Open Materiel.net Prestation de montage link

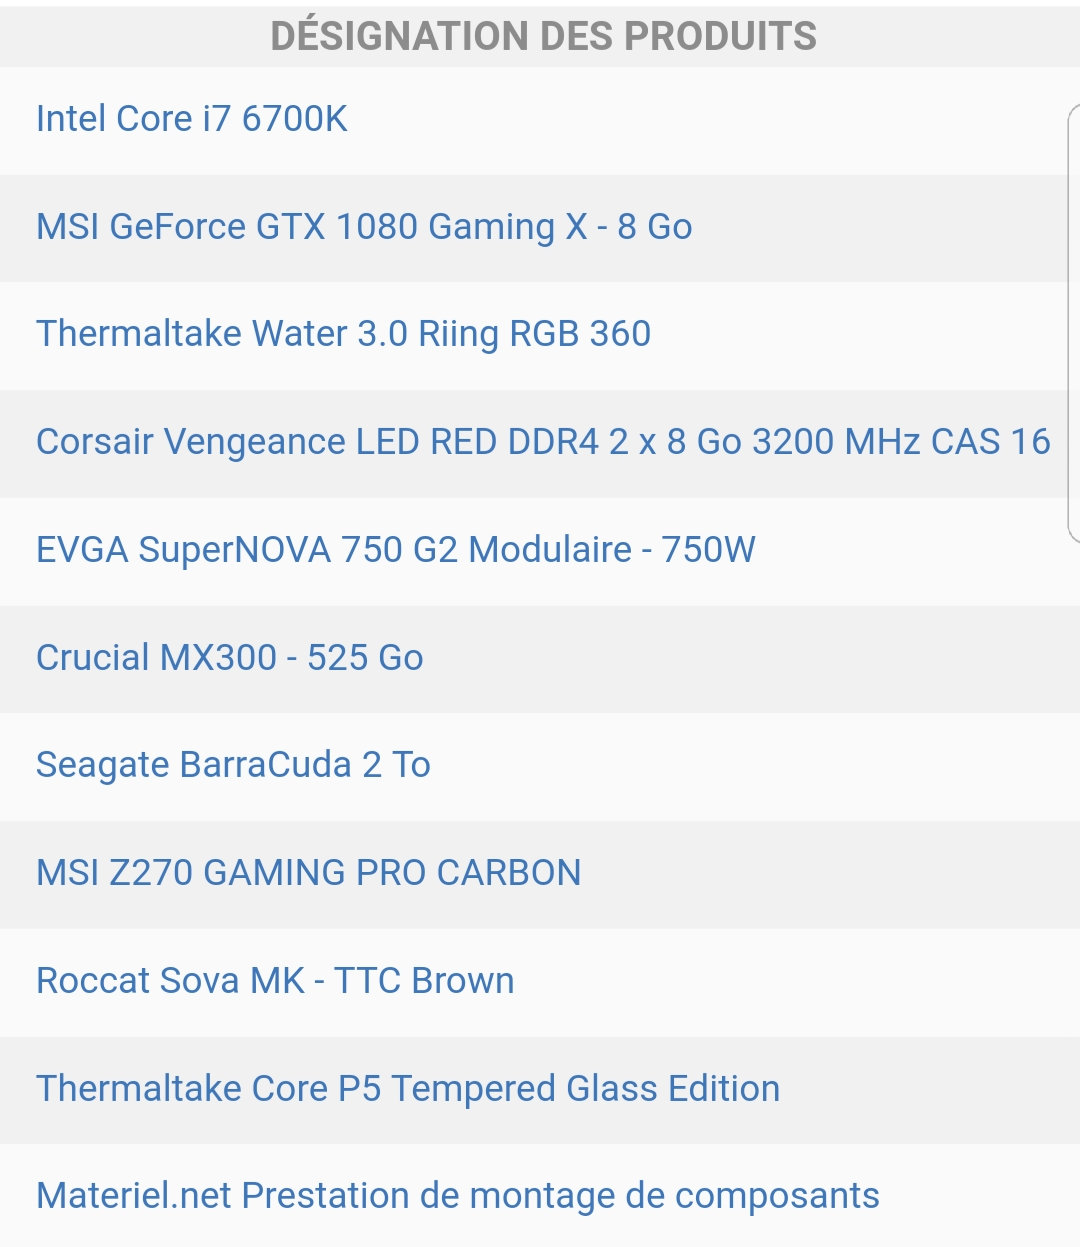pos(457,1196)
